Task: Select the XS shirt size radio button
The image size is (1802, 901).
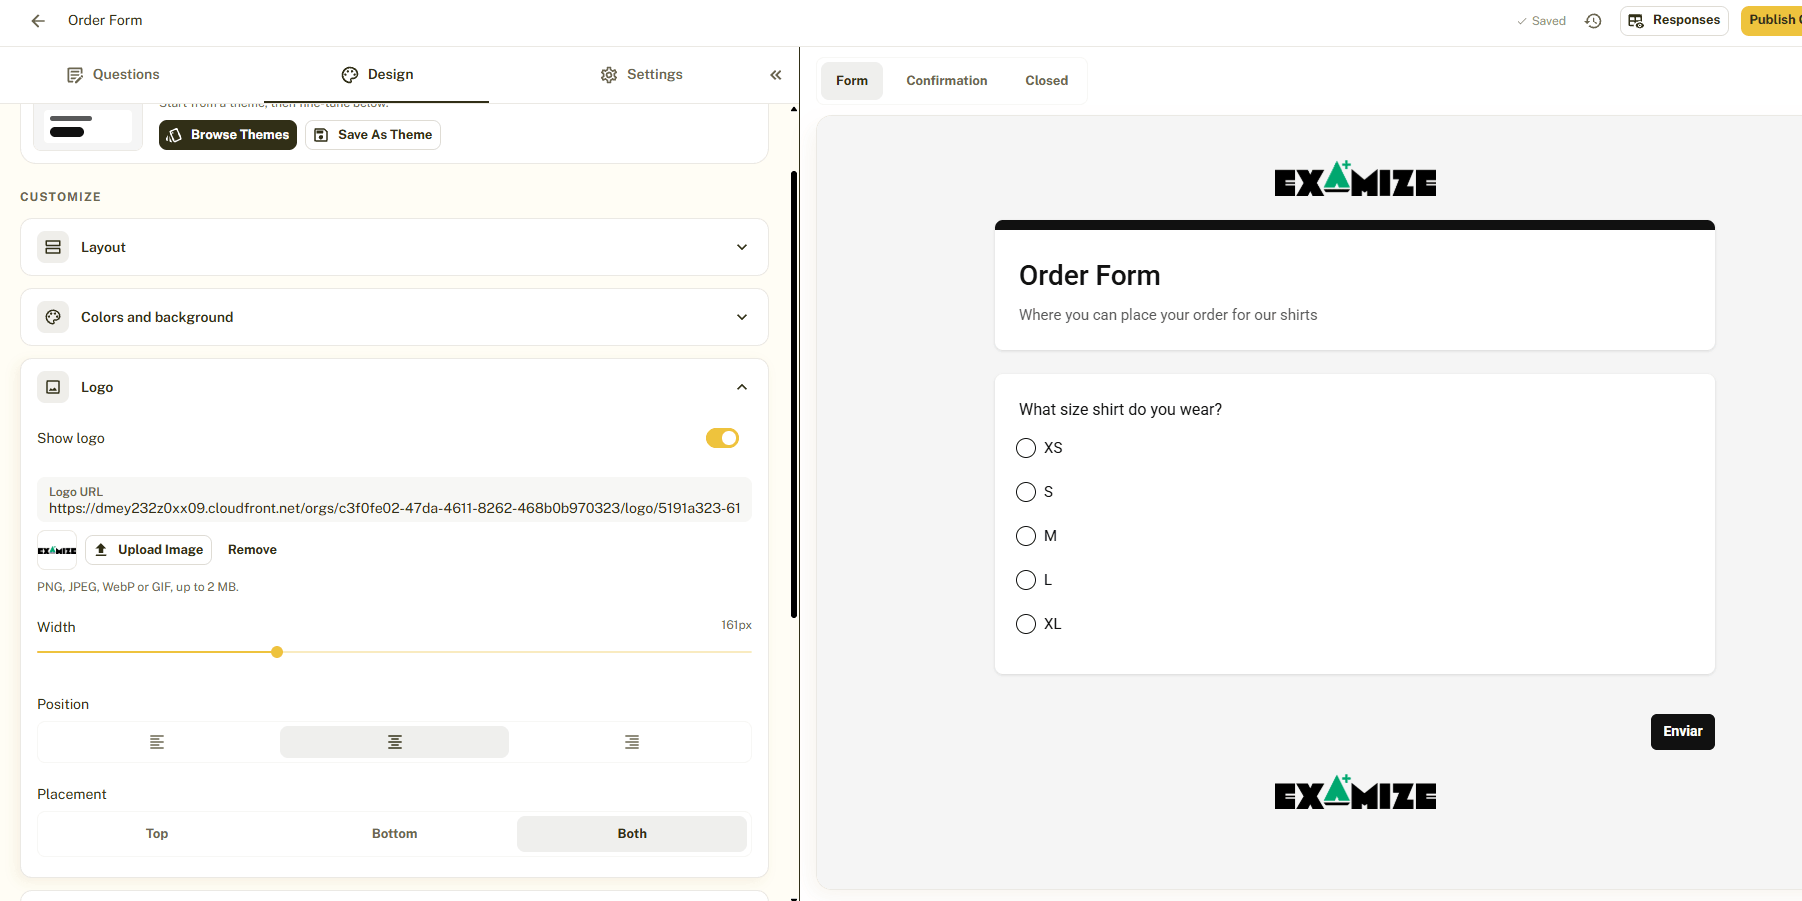Action: coord(1026,448)
